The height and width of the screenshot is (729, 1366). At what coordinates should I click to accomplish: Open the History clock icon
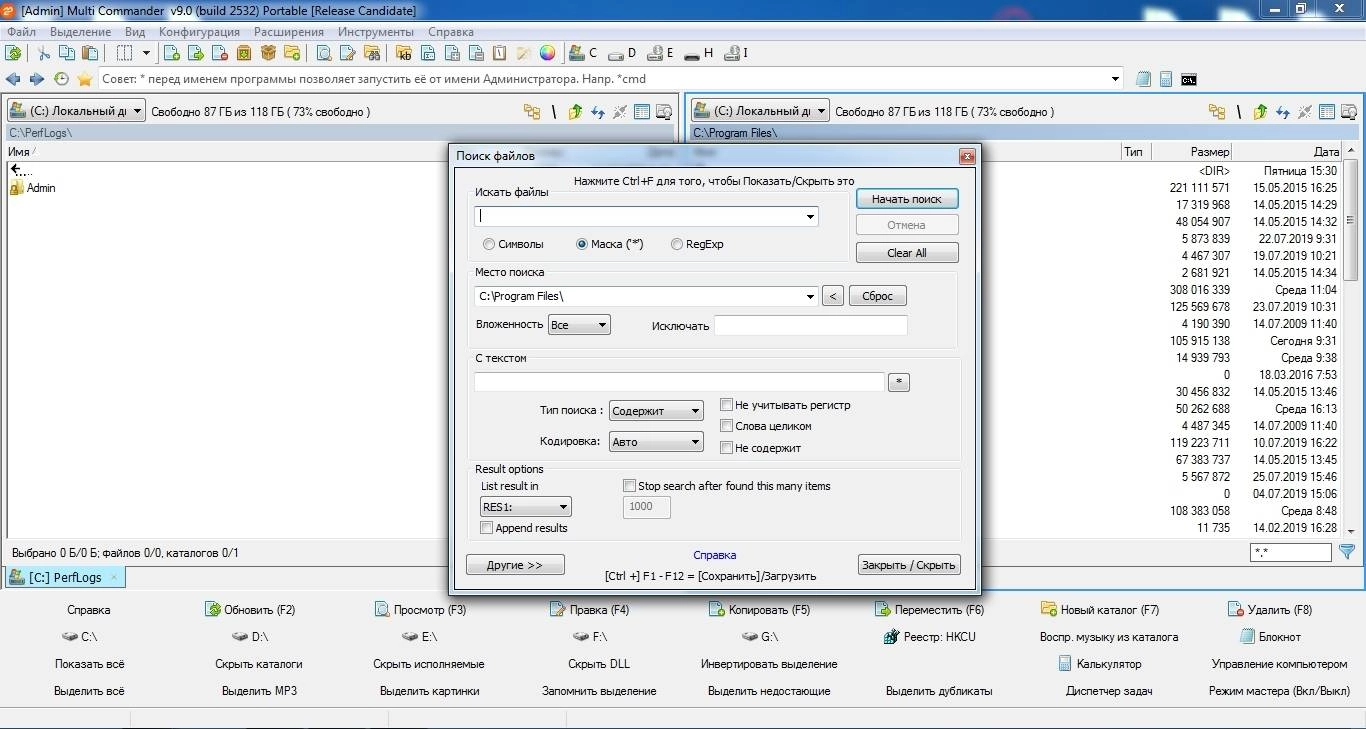[x=61, y=79]
